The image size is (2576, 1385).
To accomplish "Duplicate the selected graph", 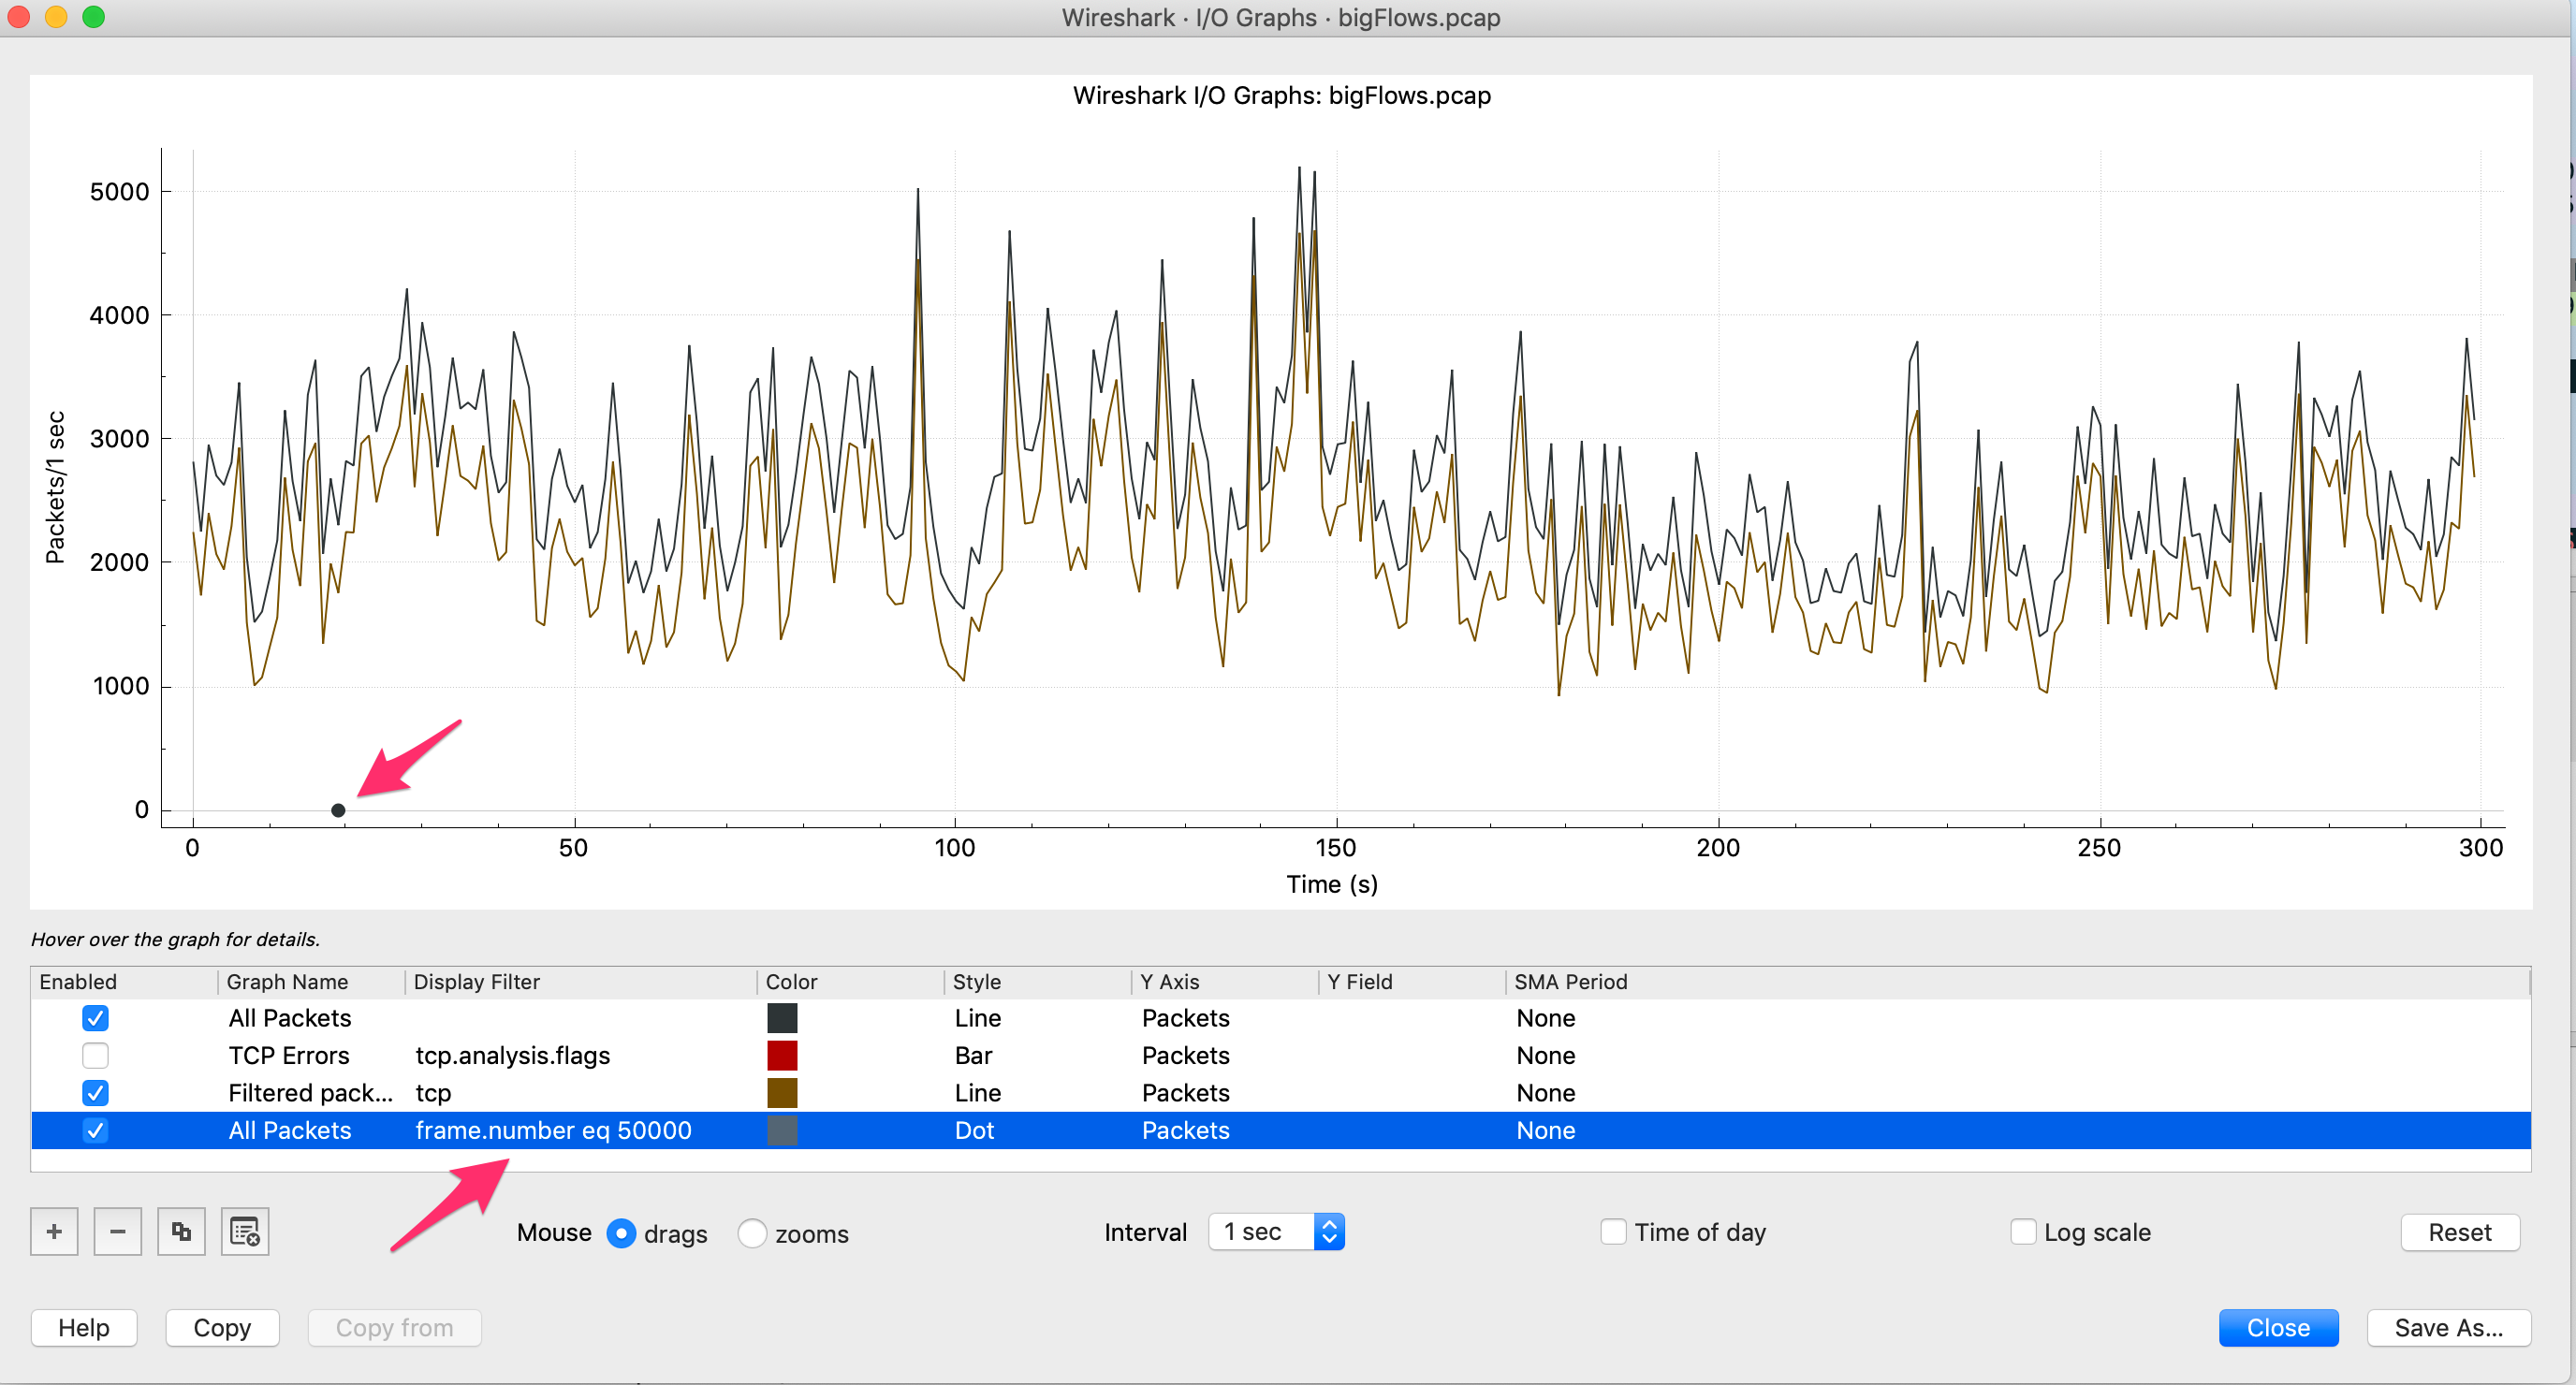I will [181, 1231].
